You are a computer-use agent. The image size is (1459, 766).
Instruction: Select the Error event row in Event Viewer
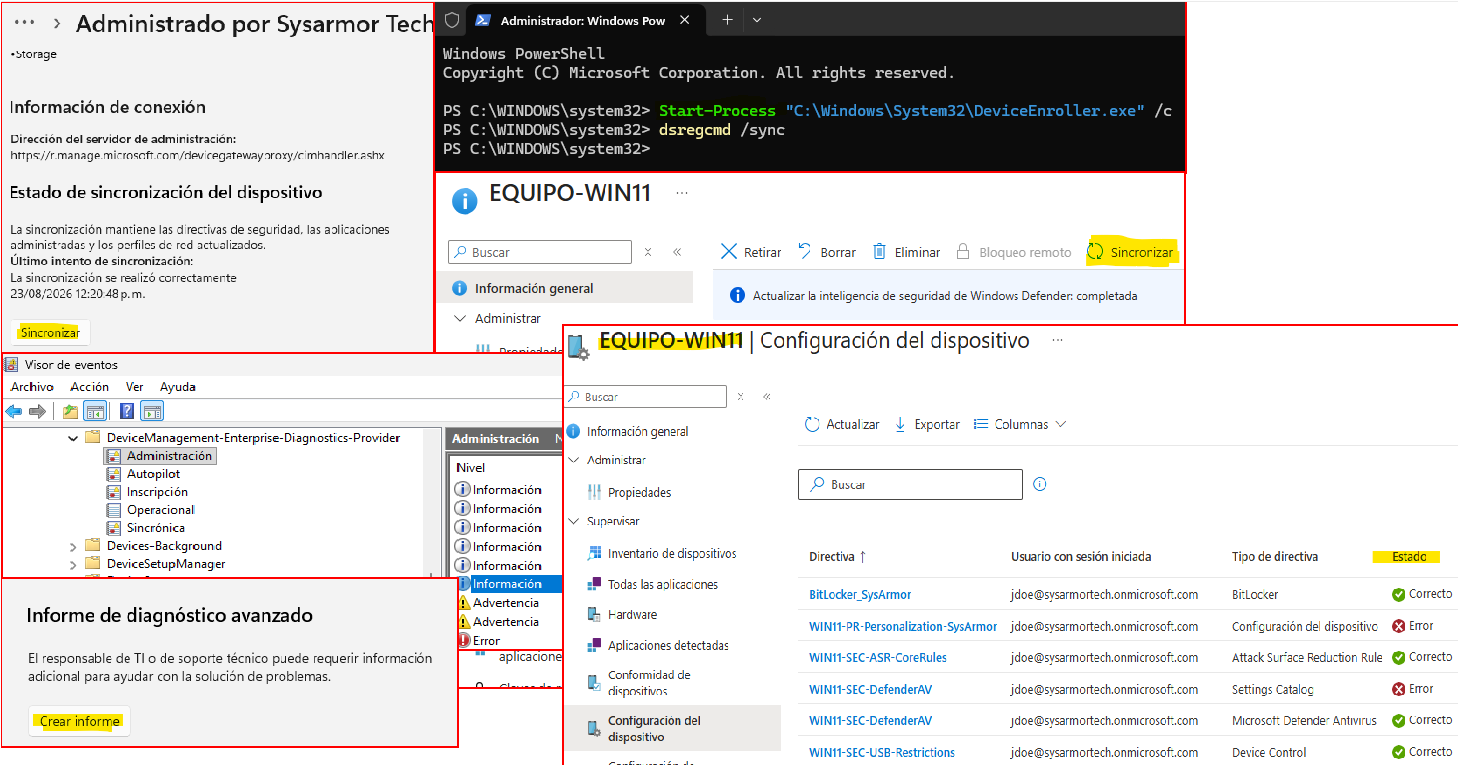[507, 641]
